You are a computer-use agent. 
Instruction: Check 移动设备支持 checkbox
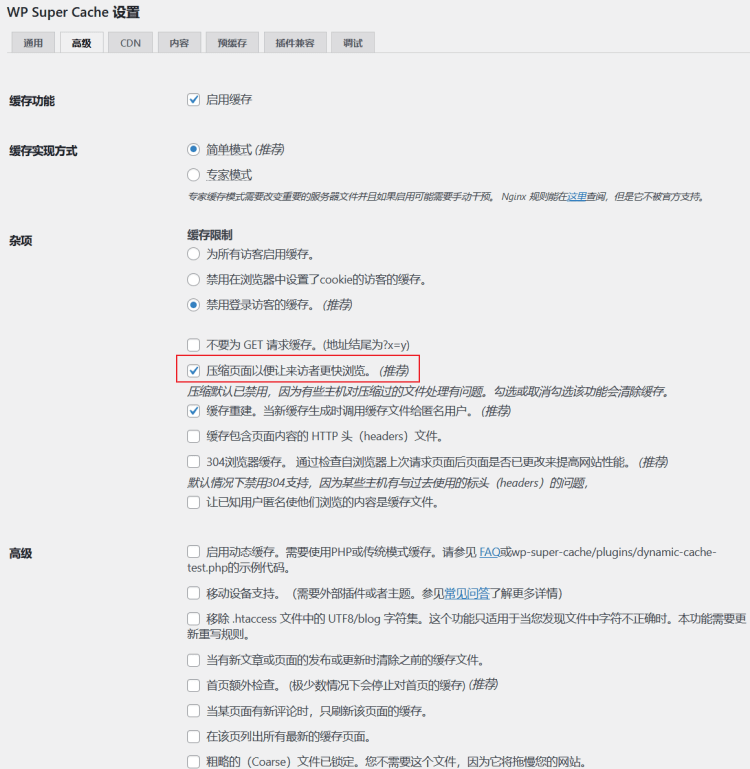(x=193, y=593)
